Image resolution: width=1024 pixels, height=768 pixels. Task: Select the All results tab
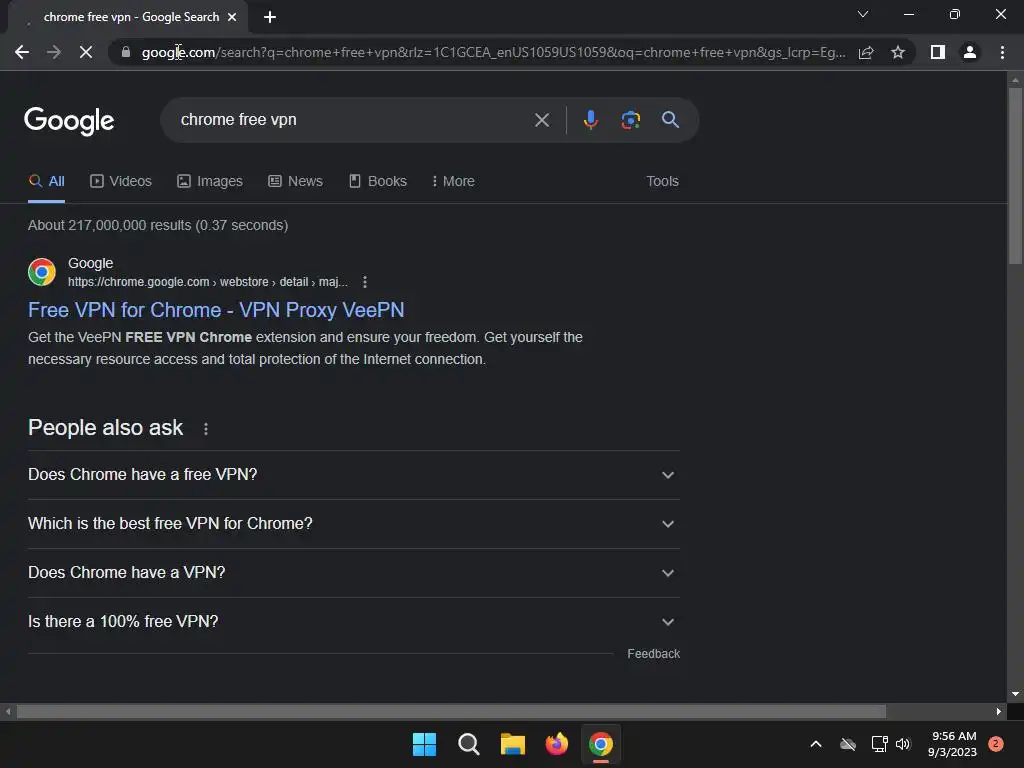(47, 182)
